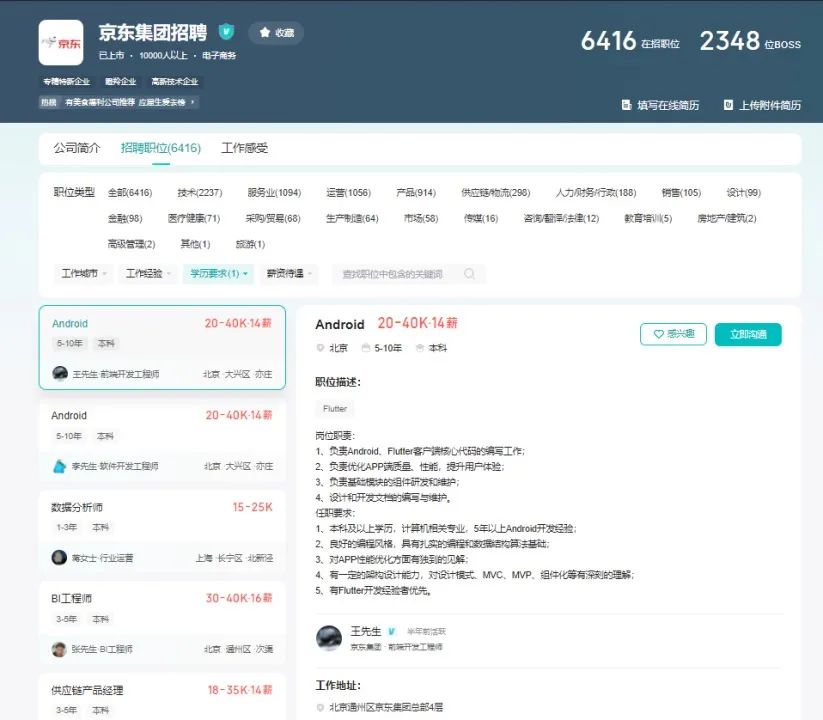
Task: Show 金融(98) positions
Action: coord(125,218)
